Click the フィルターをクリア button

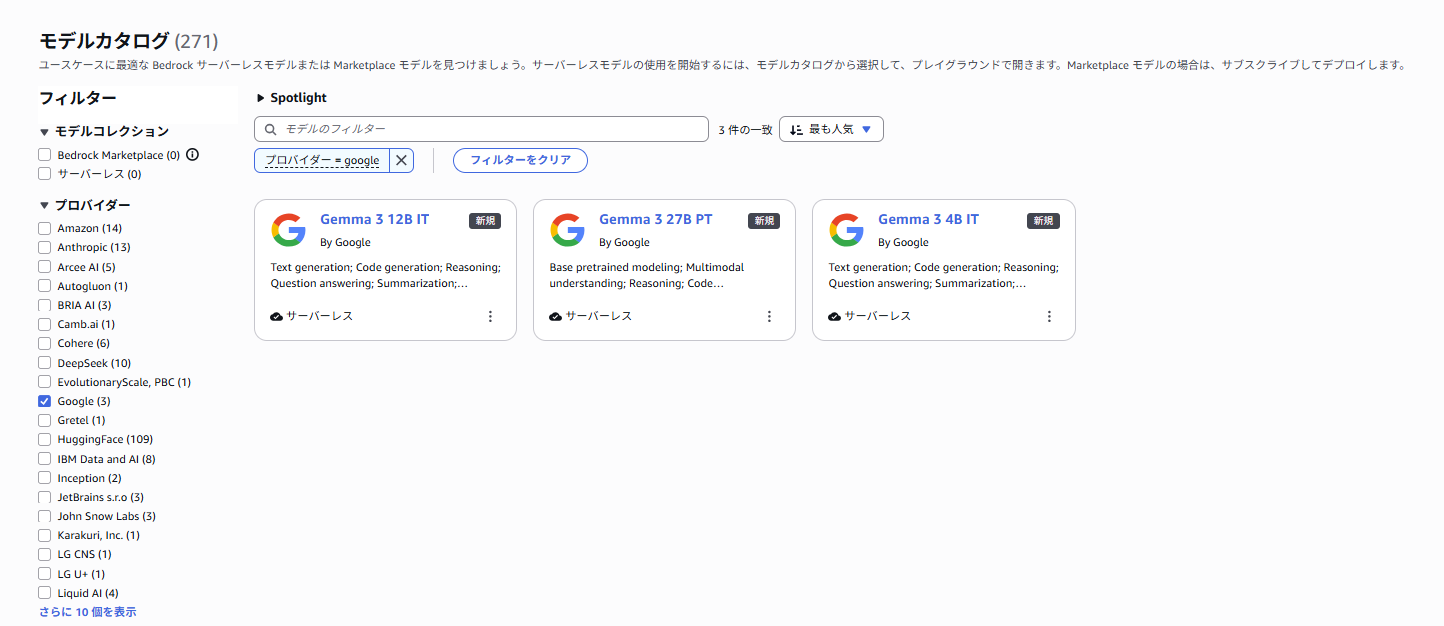pos(520,160)
